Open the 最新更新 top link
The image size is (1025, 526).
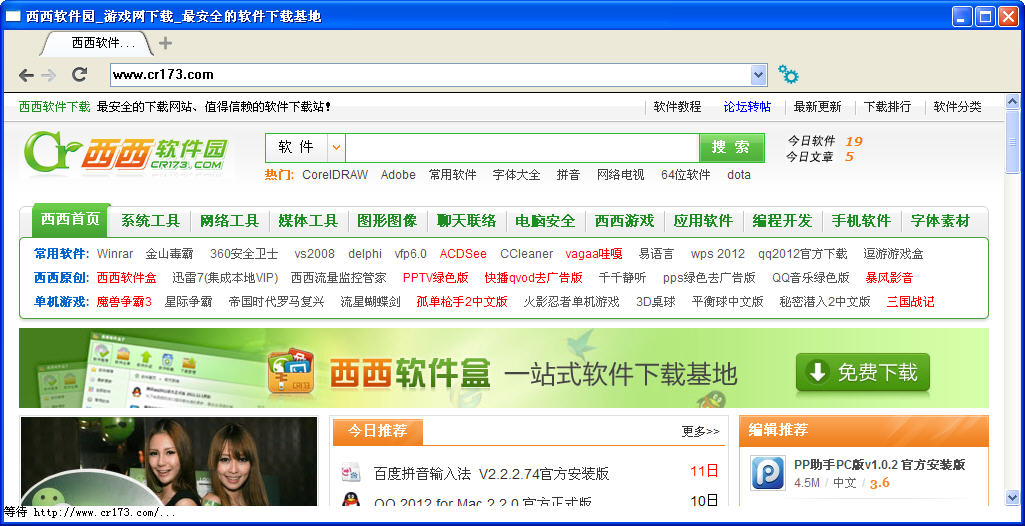817,107
